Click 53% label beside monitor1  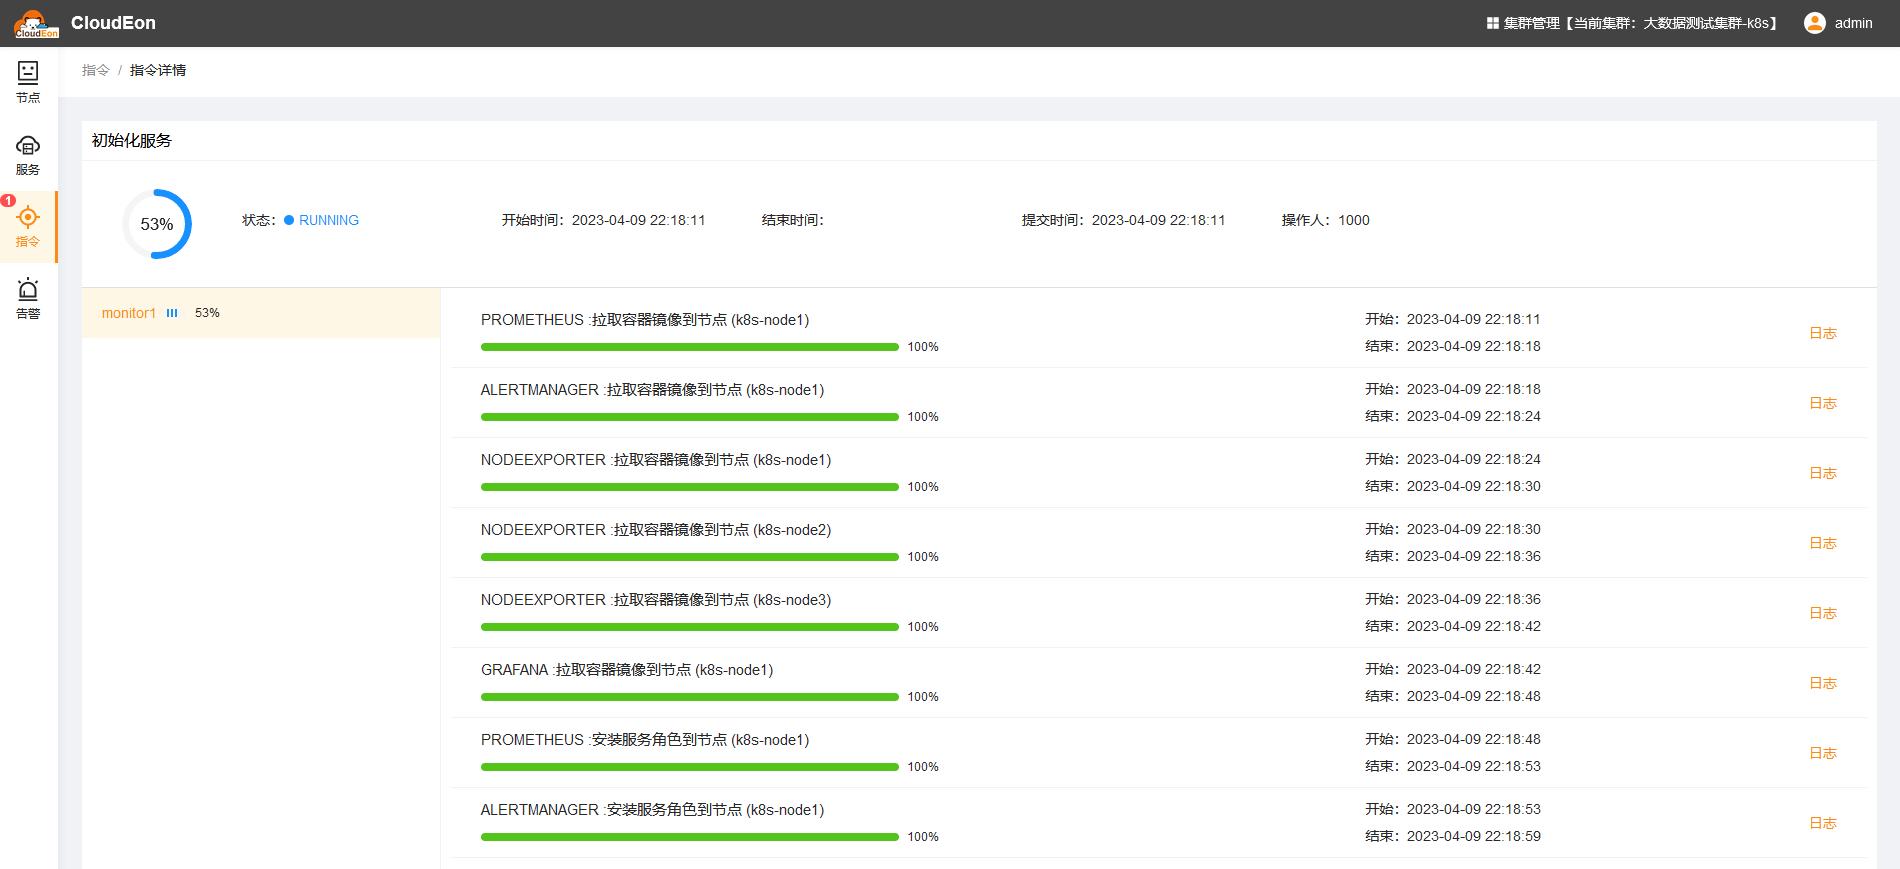pos(207,313)
